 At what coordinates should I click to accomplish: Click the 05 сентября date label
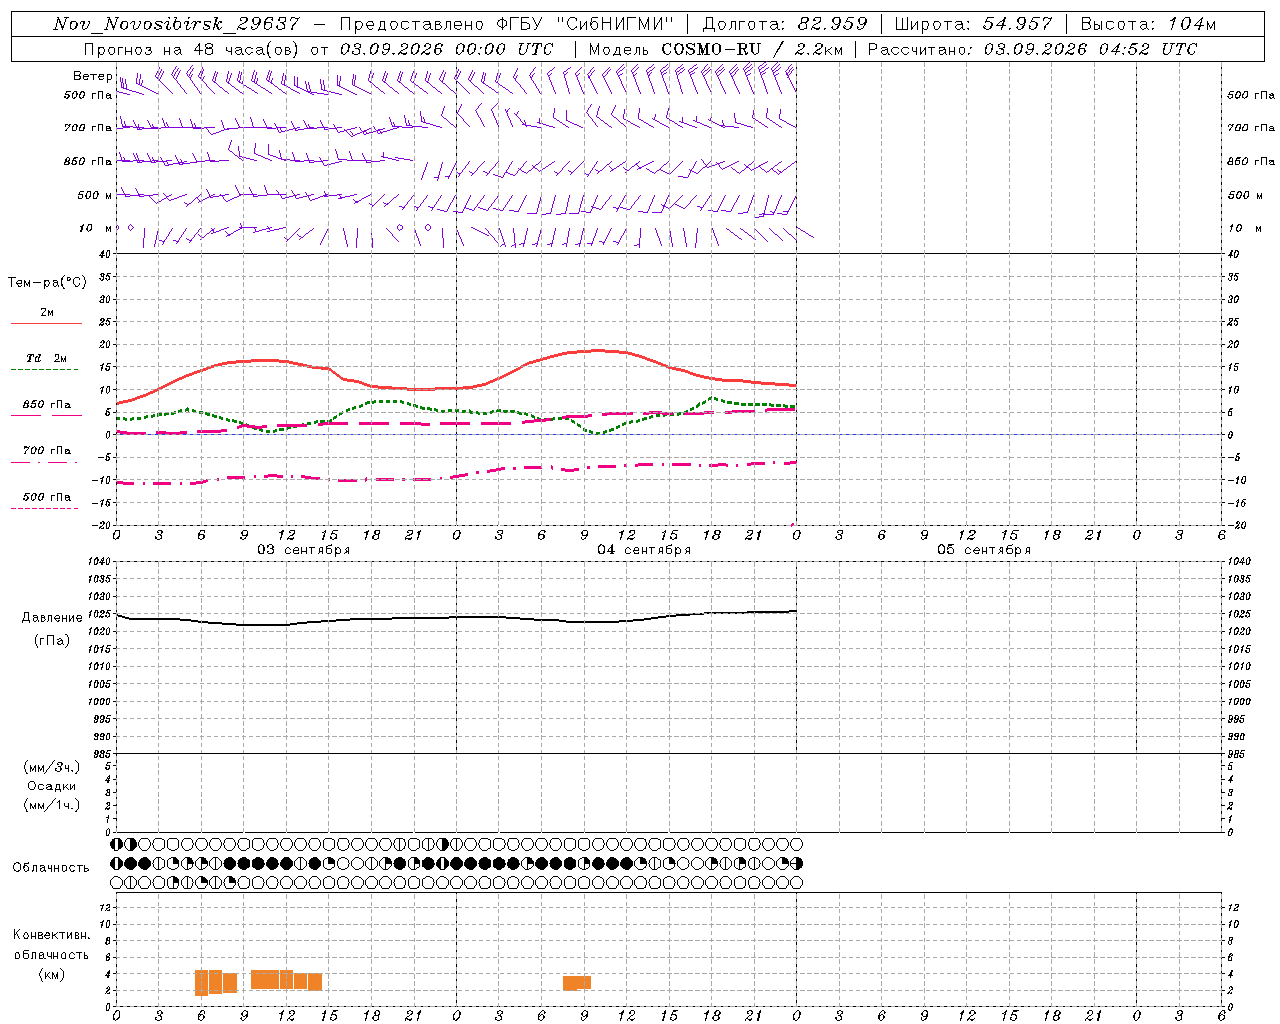pyautogui.click(x=984, y=550)
